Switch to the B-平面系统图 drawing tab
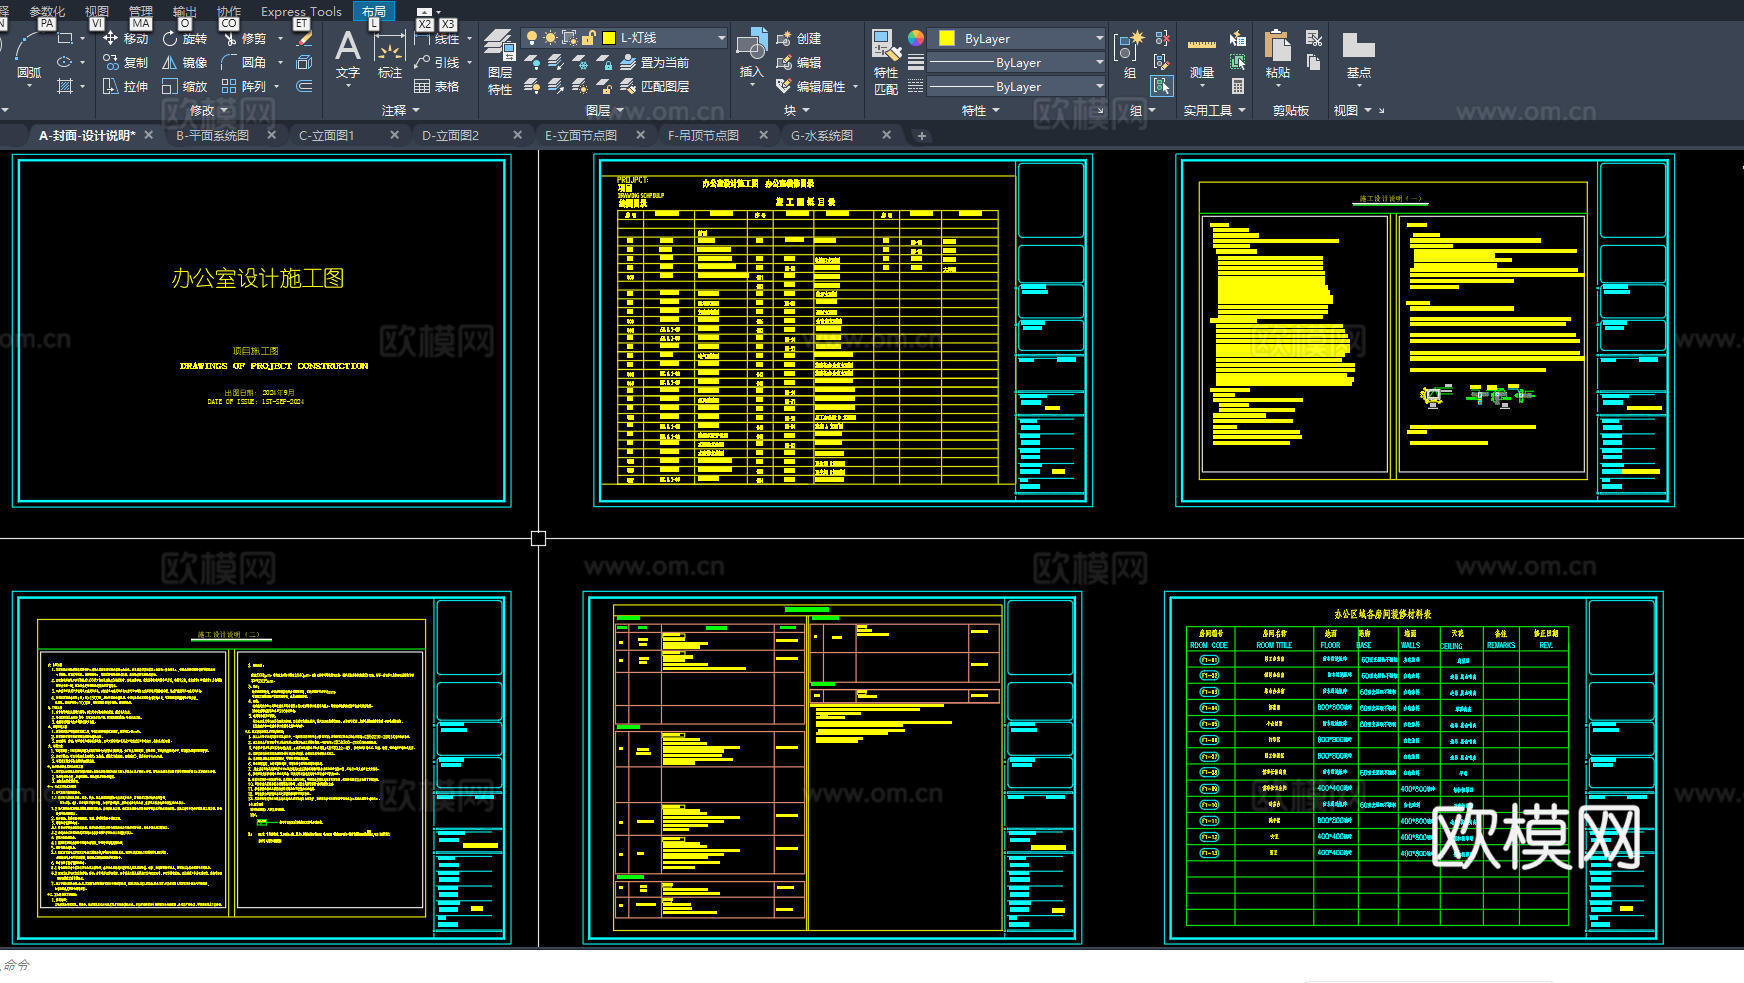This screenshot has height=983, width=1744. click(x=212, y=135)
